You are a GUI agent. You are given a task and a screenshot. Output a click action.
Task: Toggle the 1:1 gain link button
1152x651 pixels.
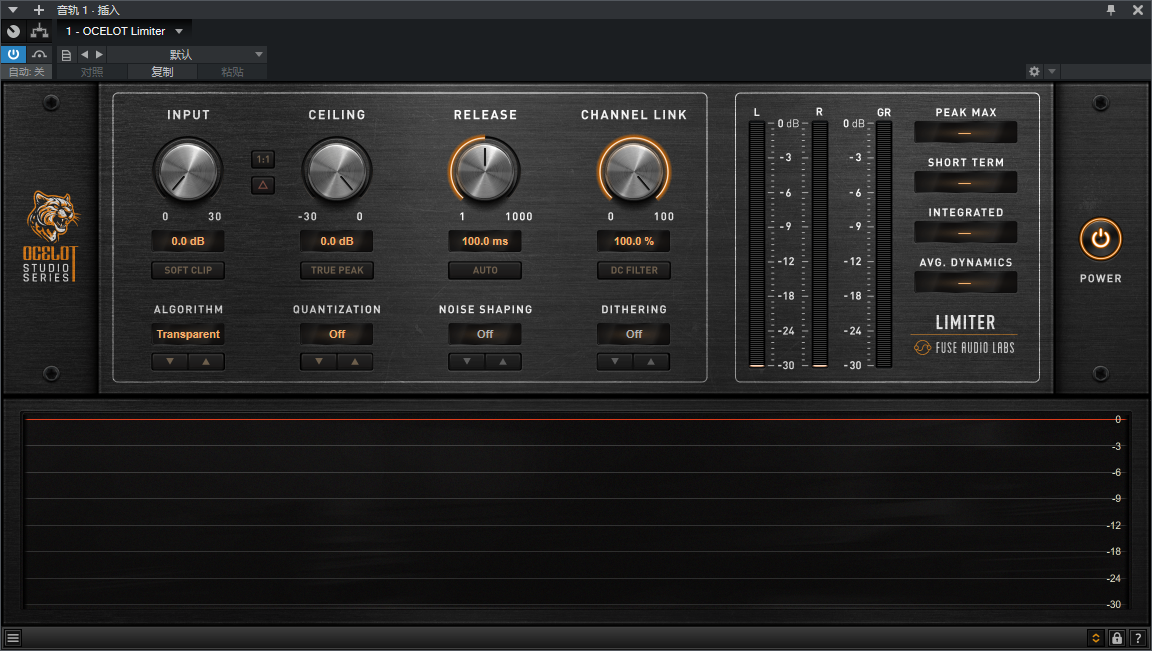(263, 159)
